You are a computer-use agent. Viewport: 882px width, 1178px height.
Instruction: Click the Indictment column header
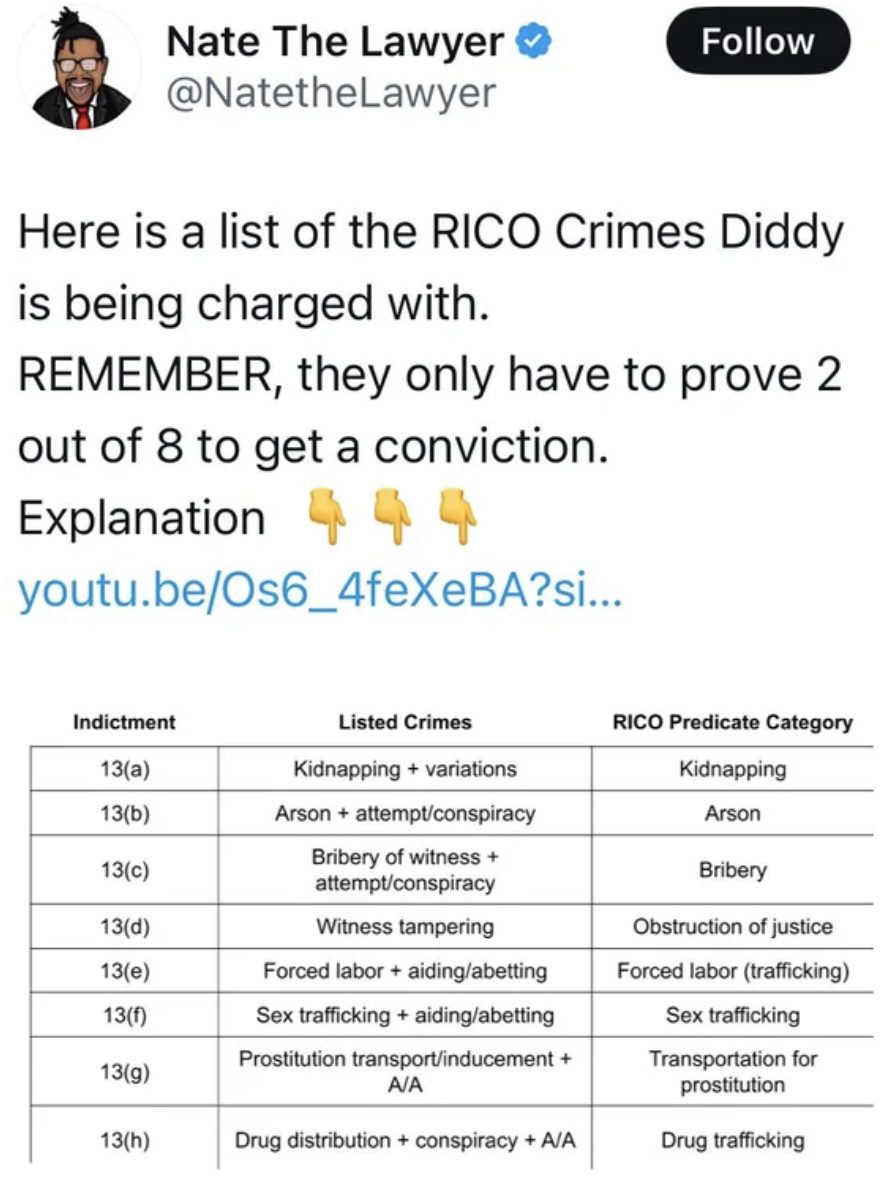(124, 723)
